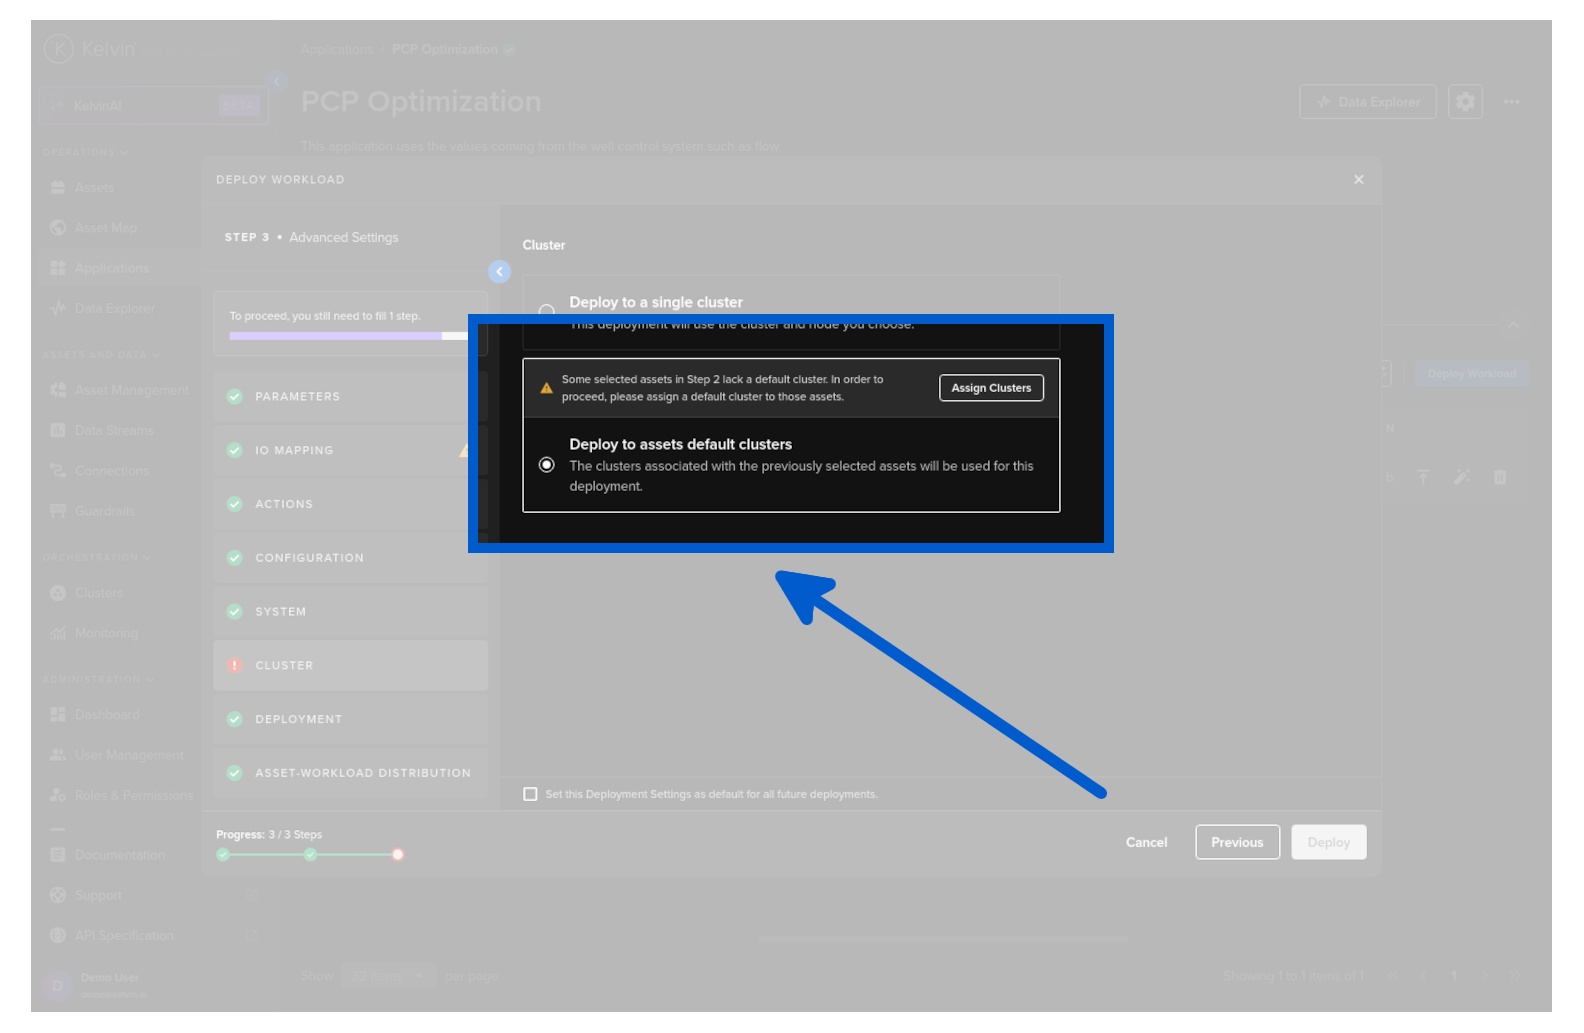The width and height of the screenshot is (1584, 1033).
Task: Select Deploy to a single cluster radio
Action: (547, 311)
